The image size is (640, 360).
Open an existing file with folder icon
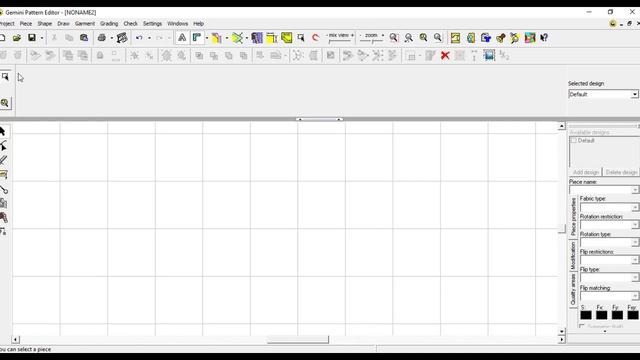click(x=17, y=38)
